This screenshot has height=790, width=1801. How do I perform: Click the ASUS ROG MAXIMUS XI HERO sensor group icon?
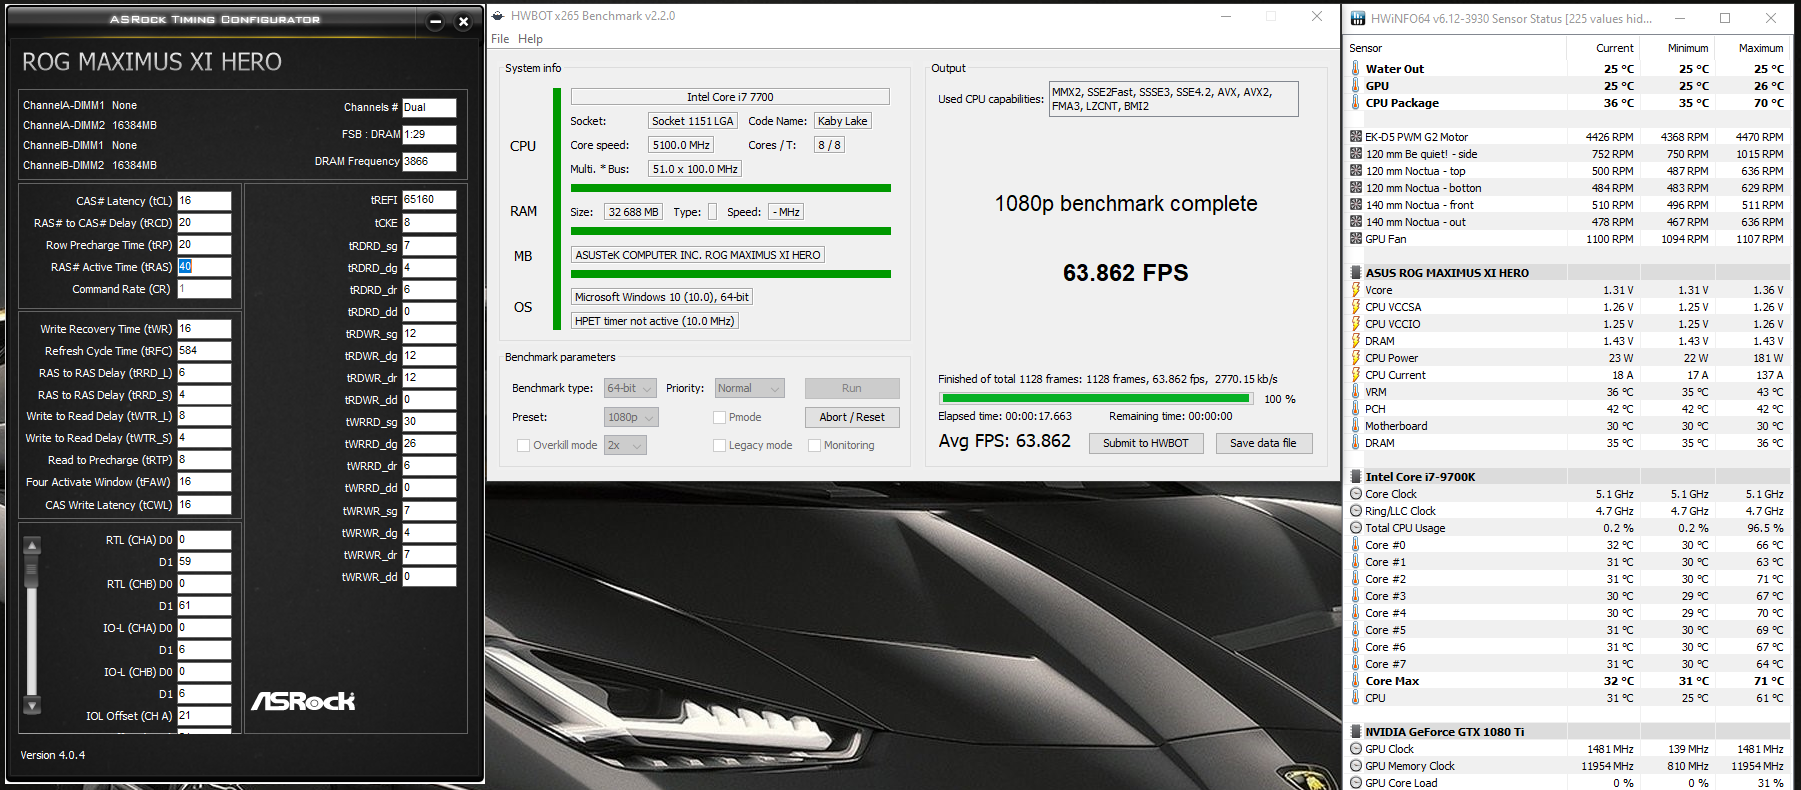click(1356, 272)
